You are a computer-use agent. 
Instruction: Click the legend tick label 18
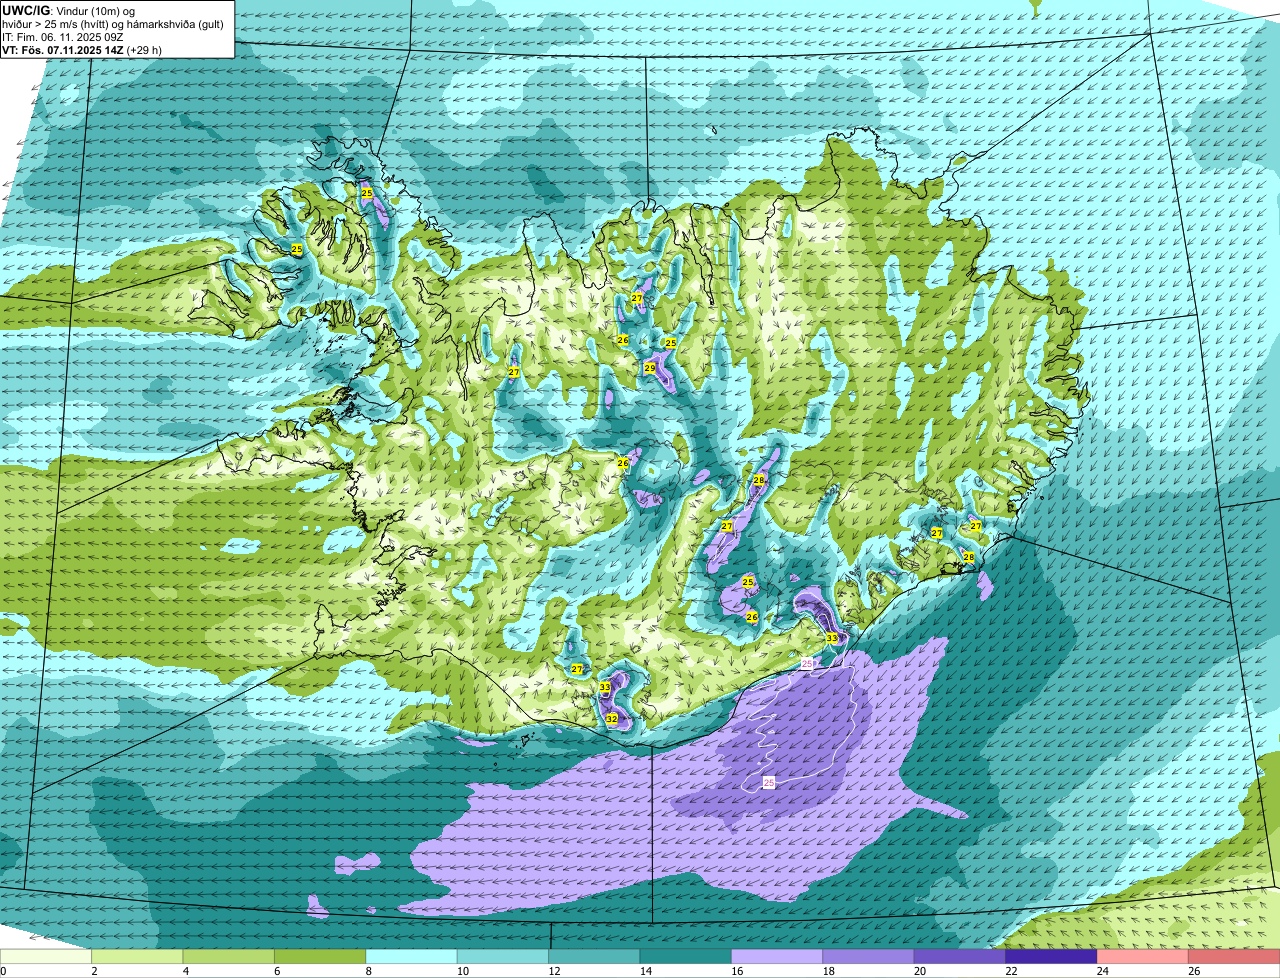[x=829, y=971]
